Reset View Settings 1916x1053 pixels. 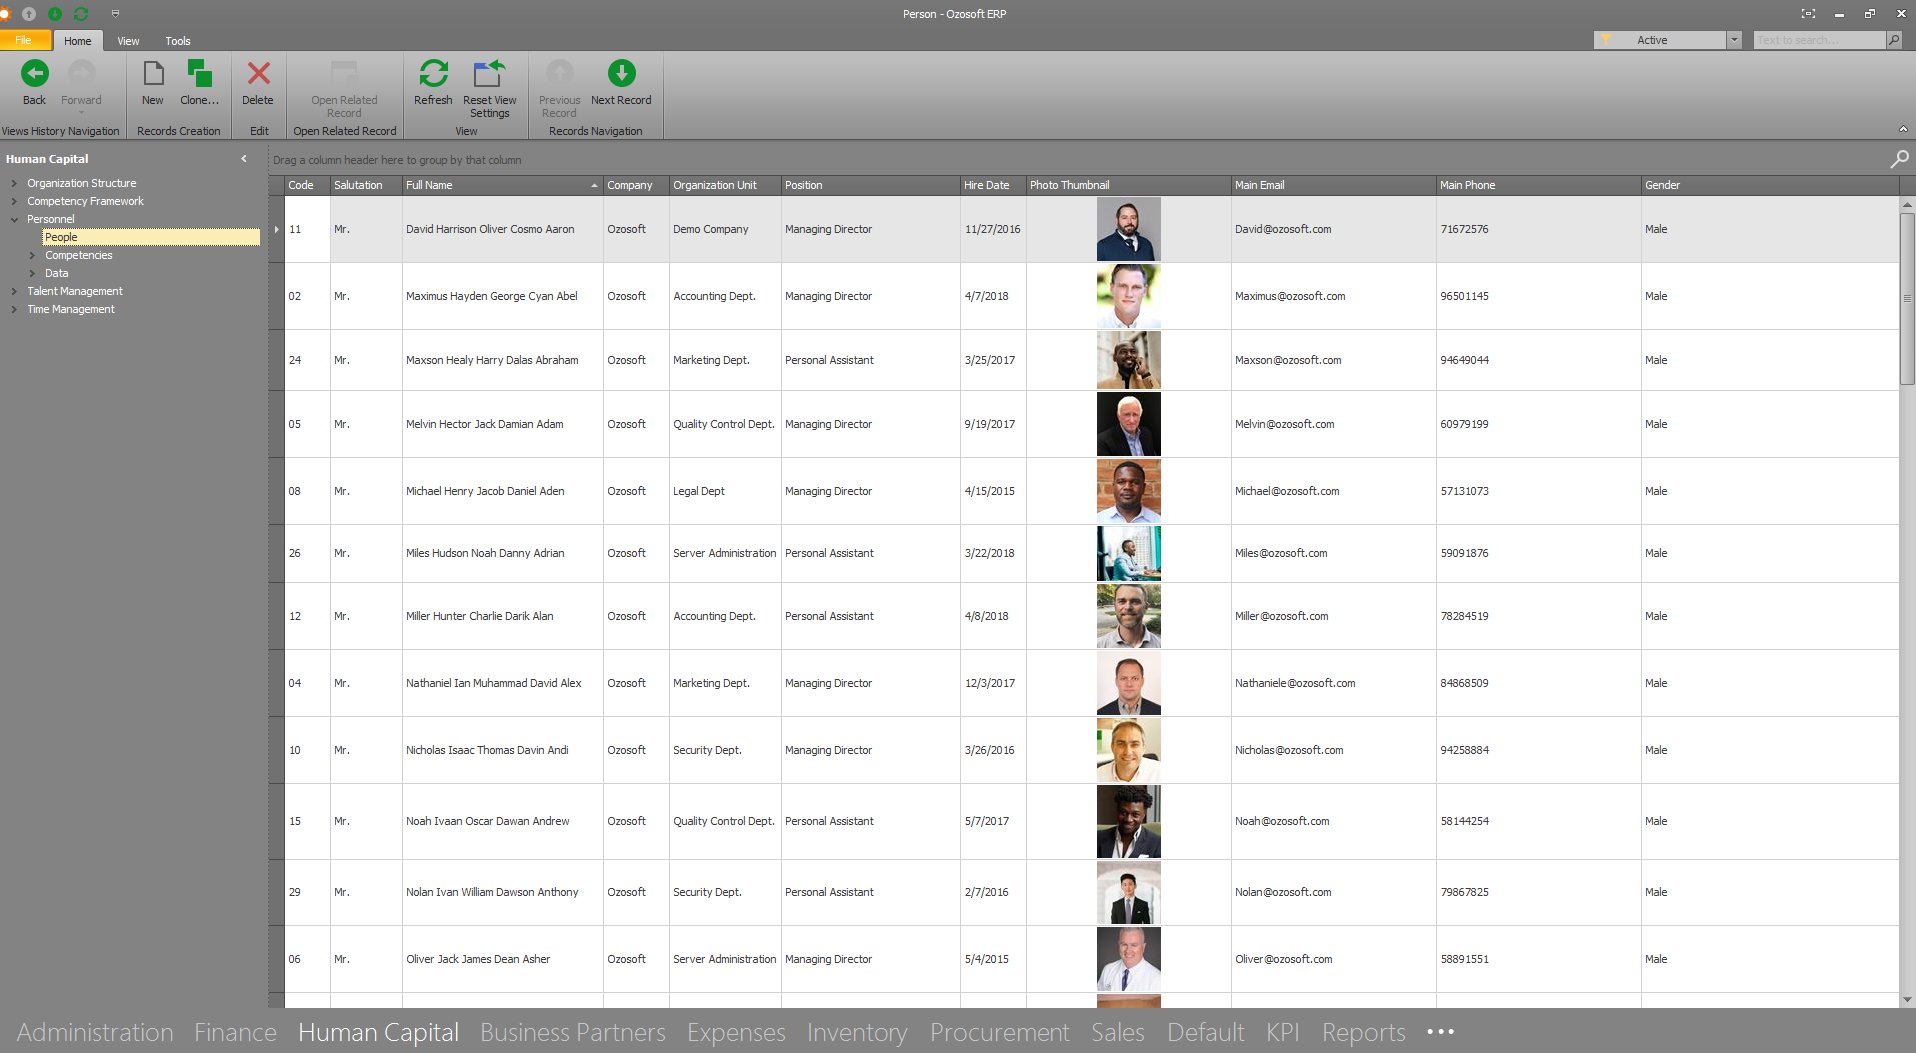(490, 88)
